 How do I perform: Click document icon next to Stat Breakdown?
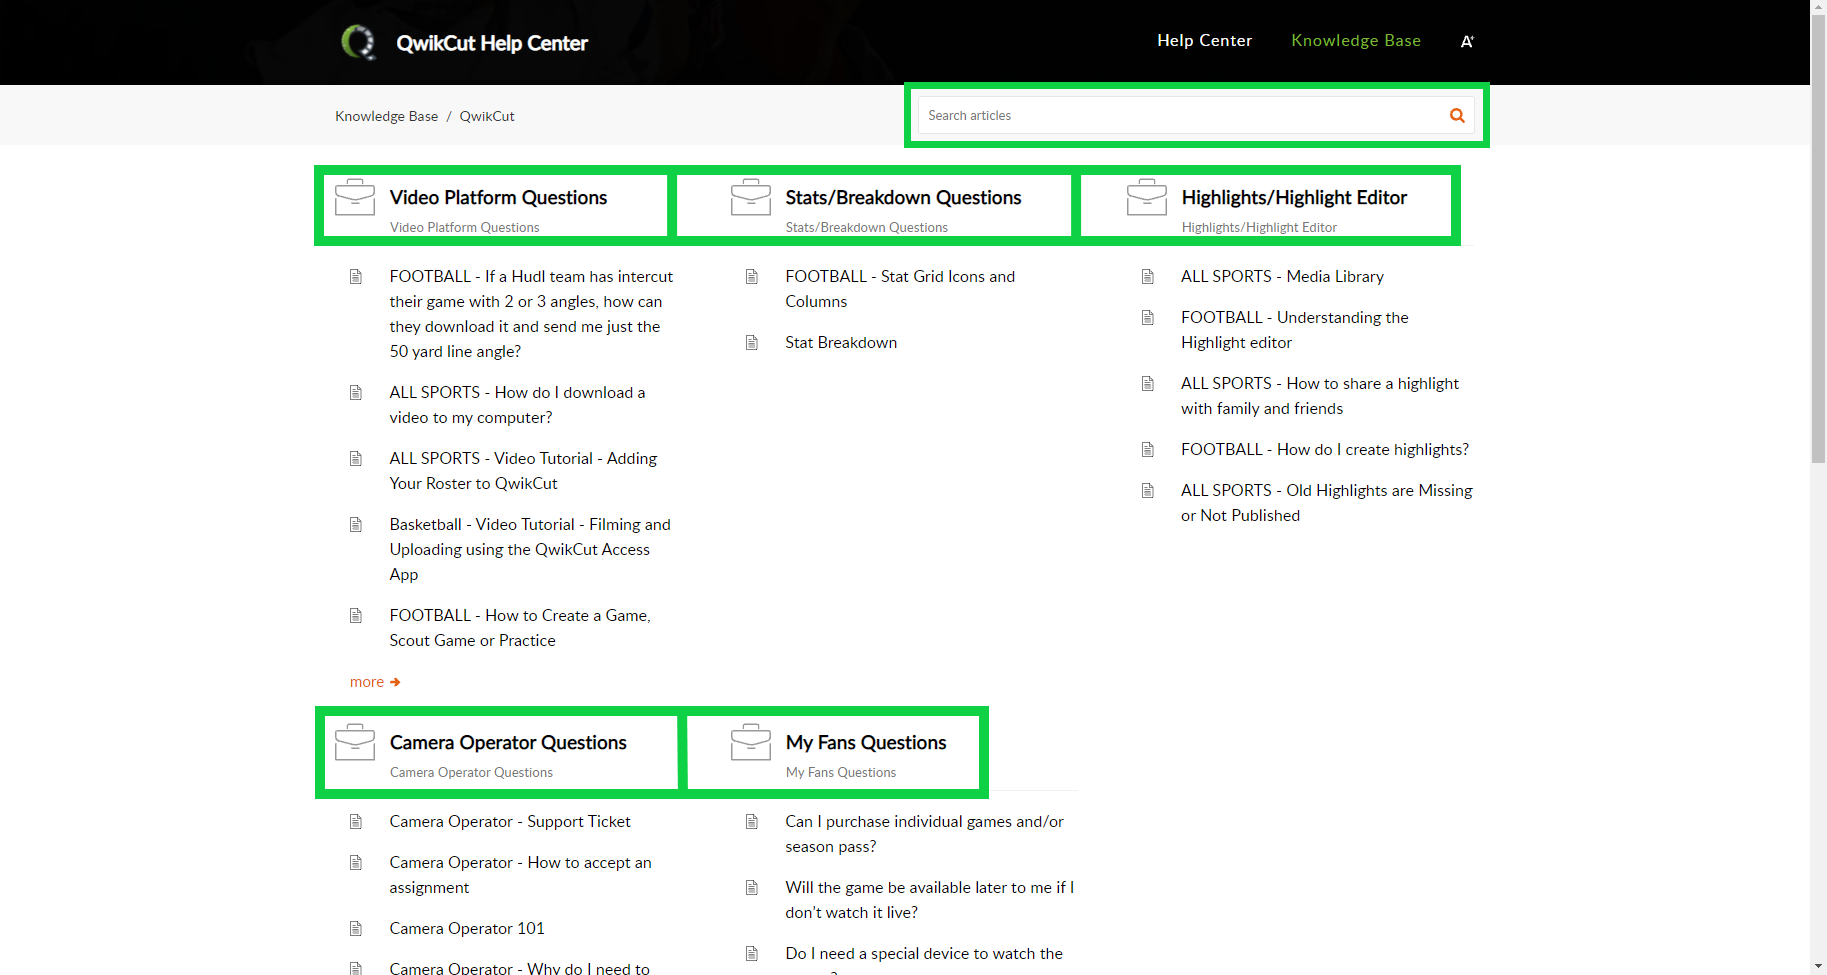pos(752,343)
